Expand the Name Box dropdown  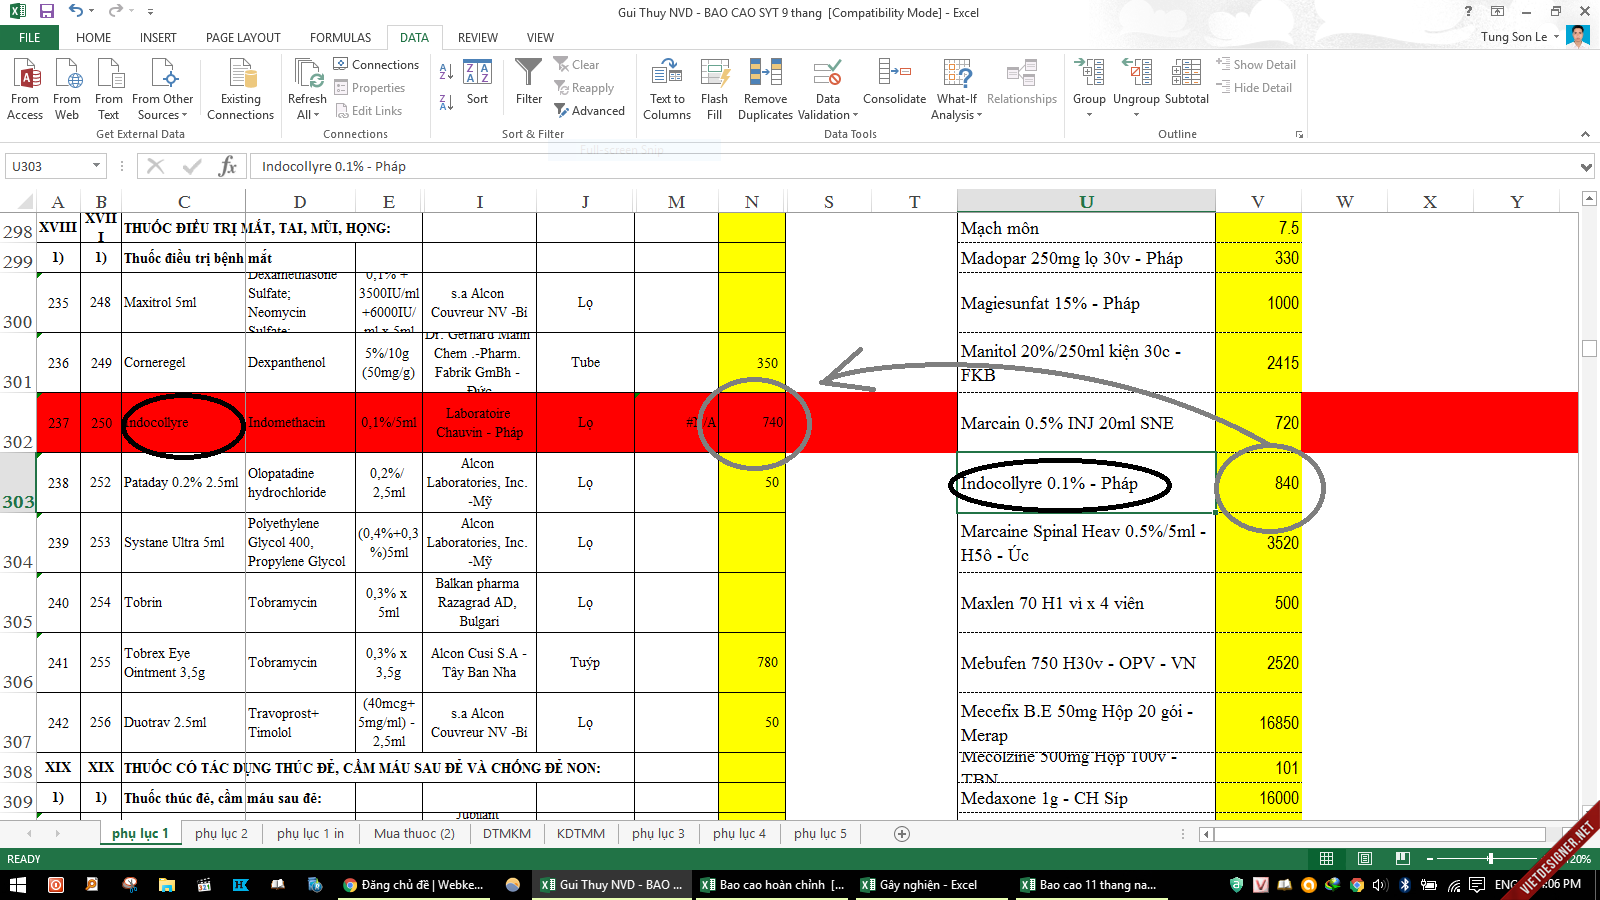97,166
